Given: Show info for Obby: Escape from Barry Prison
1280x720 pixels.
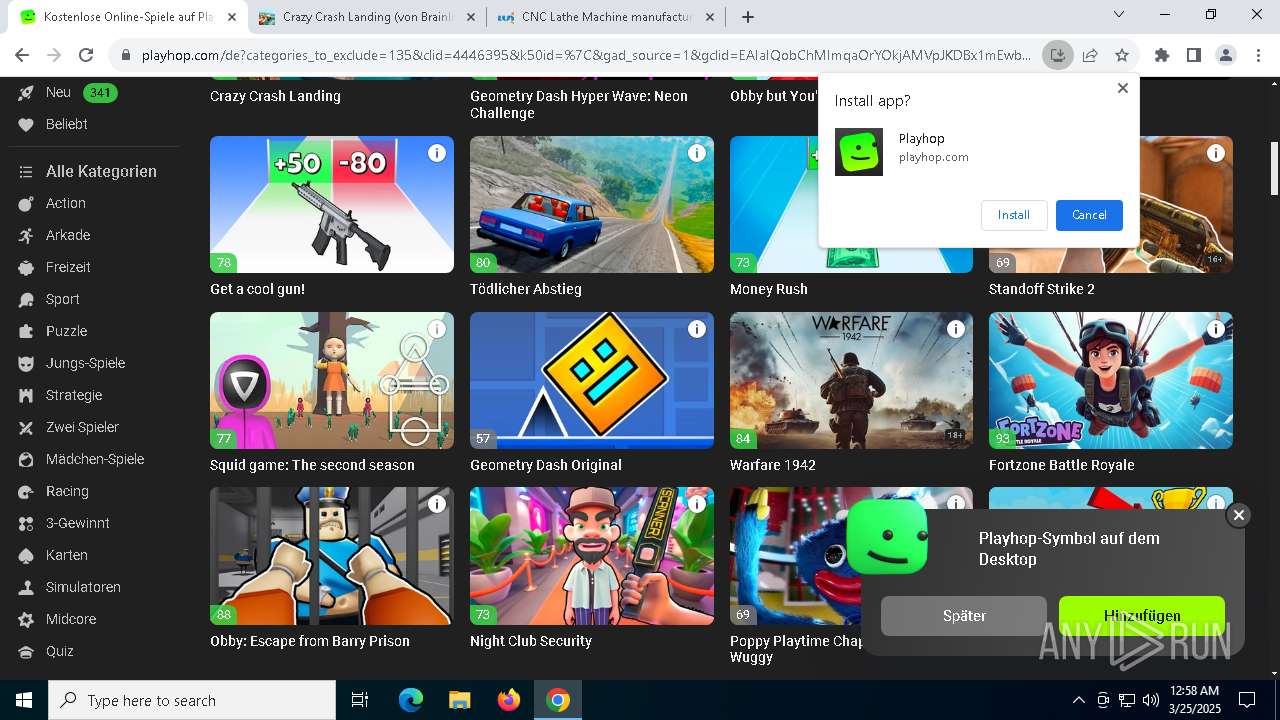Looking at the screenshot, I should (x=437, y=505).
